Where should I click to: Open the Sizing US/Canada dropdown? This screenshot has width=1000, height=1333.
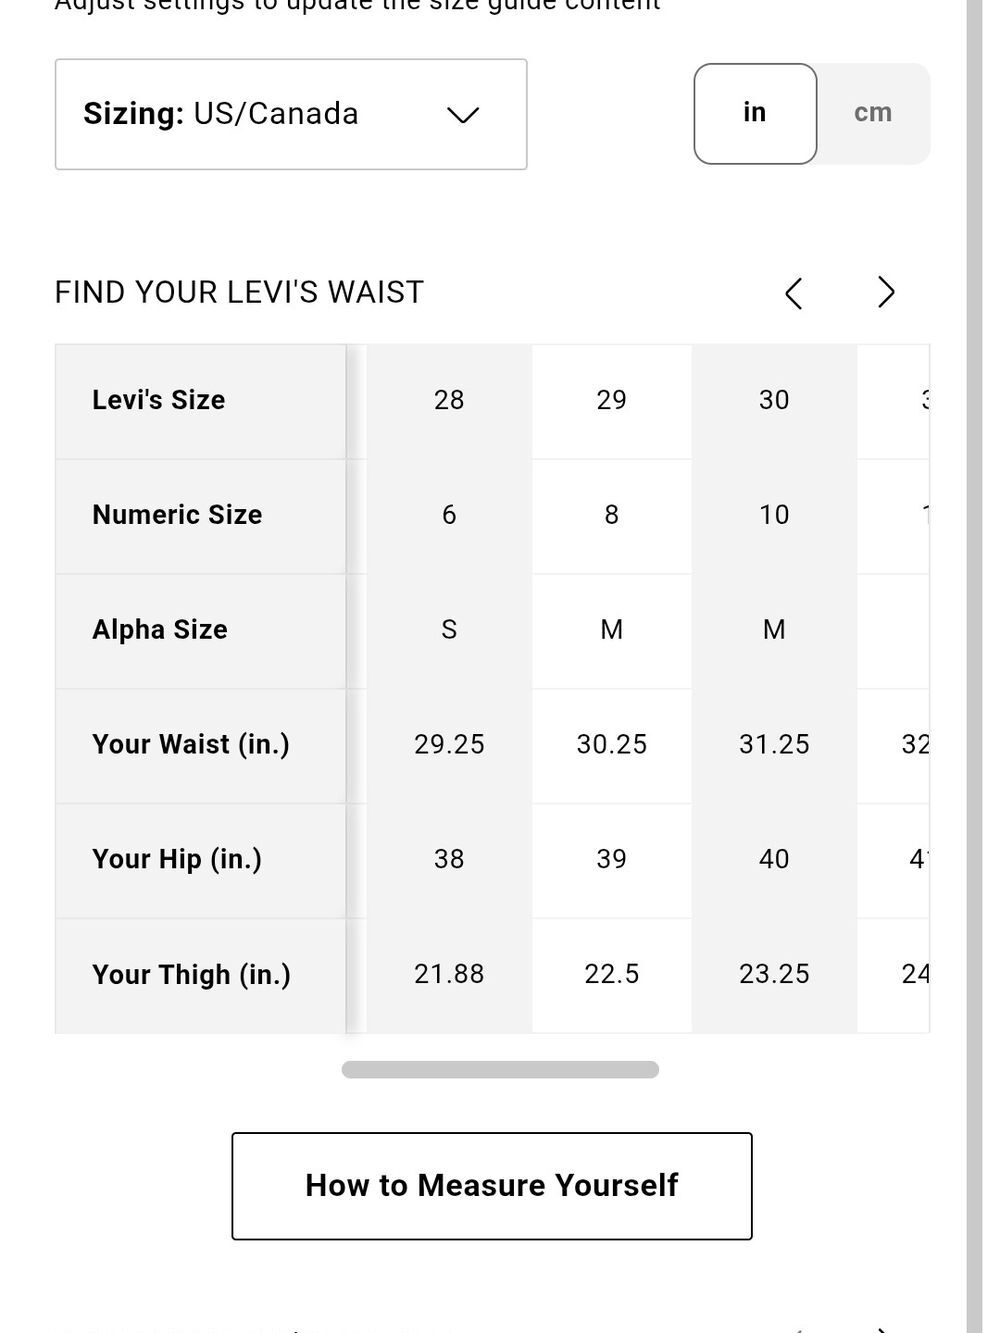[290, 114]
